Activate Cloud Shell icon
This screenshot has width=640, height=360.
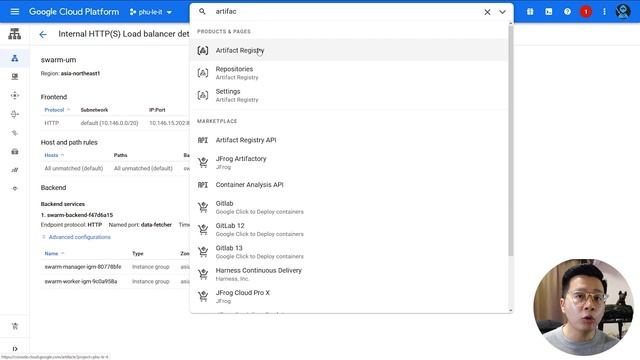tap(549, 11)
